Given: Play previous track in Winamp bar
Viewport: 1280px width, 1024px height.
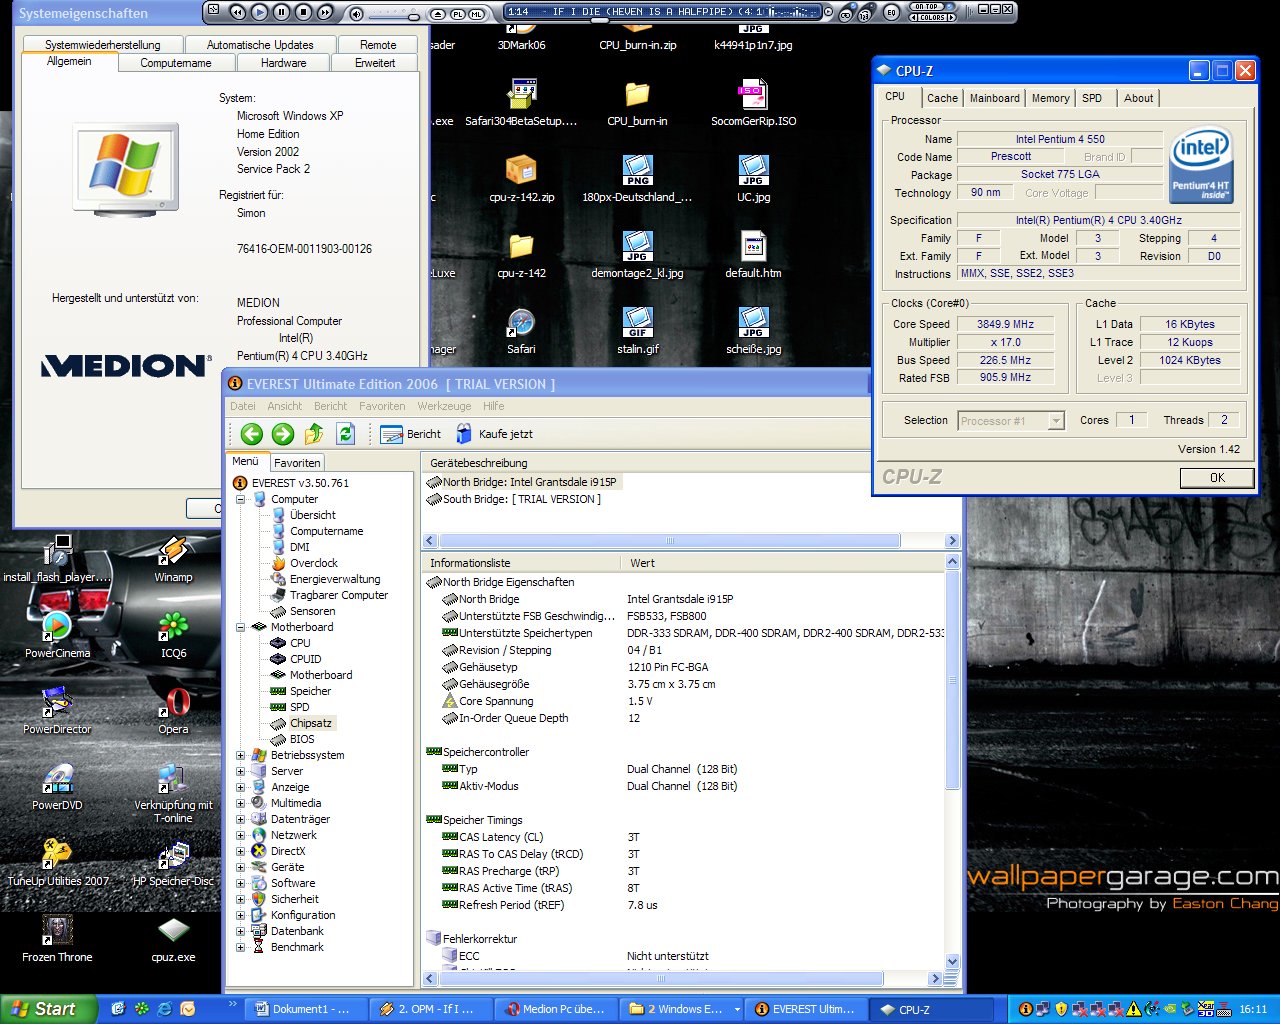Looking at the screenshot, I should coord(237,13).
